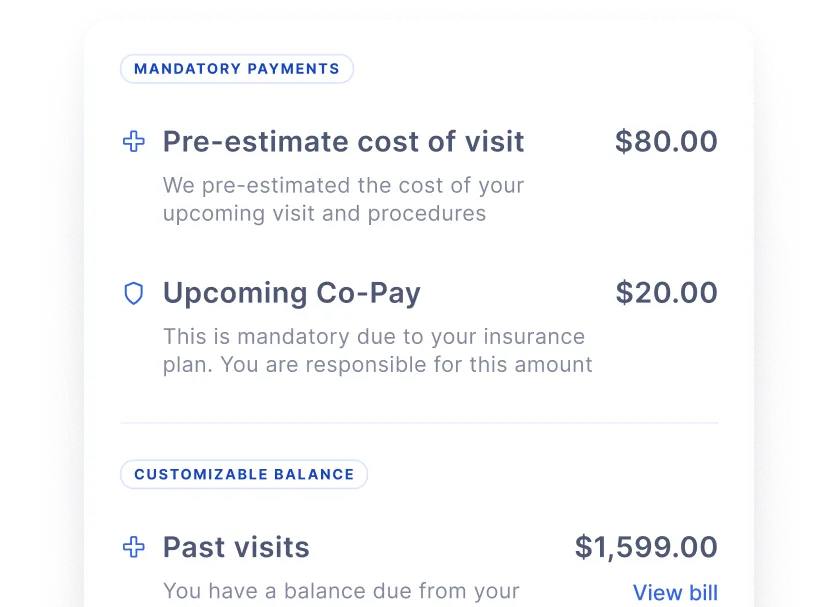
Task: Click the blank card area right of Mandatory Payments
Action: click(x=540, y=69)
